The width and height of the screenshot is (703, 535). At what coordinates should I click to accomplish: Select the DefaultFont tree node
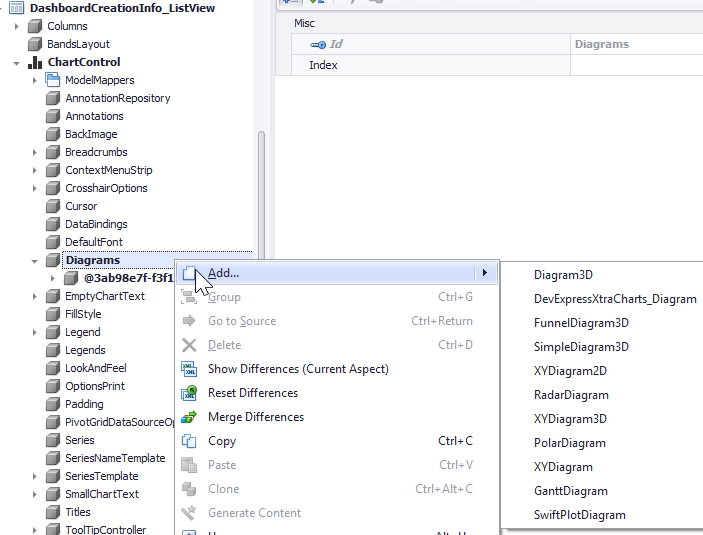[x=94, y=242]
